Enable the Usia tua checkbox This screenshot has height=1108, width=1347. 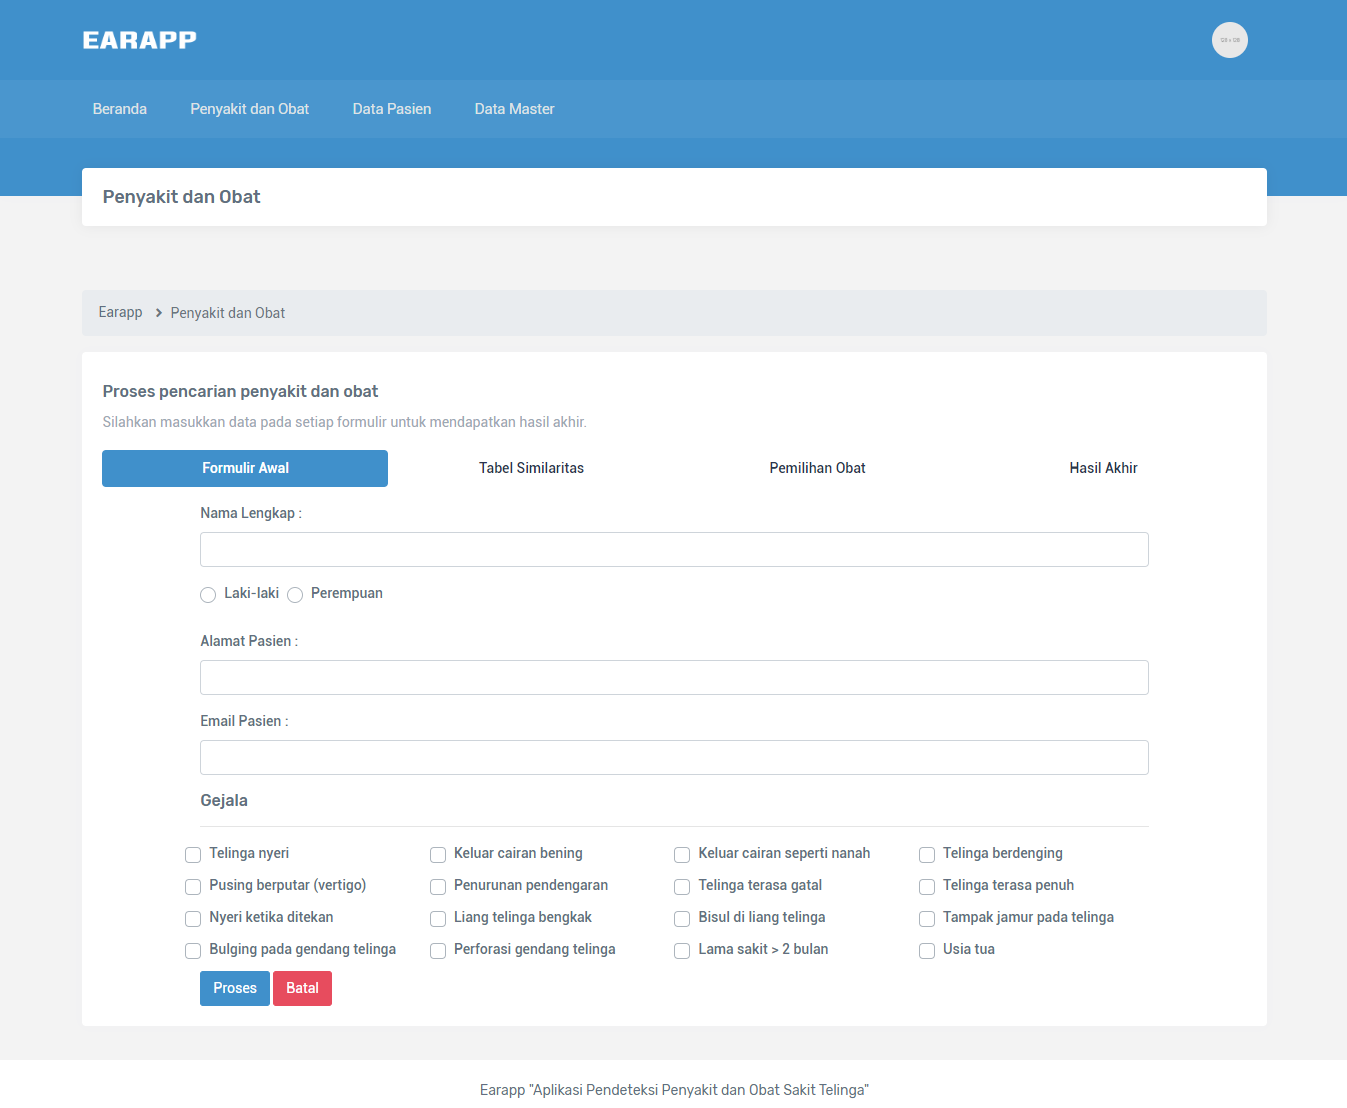point(927,951)
